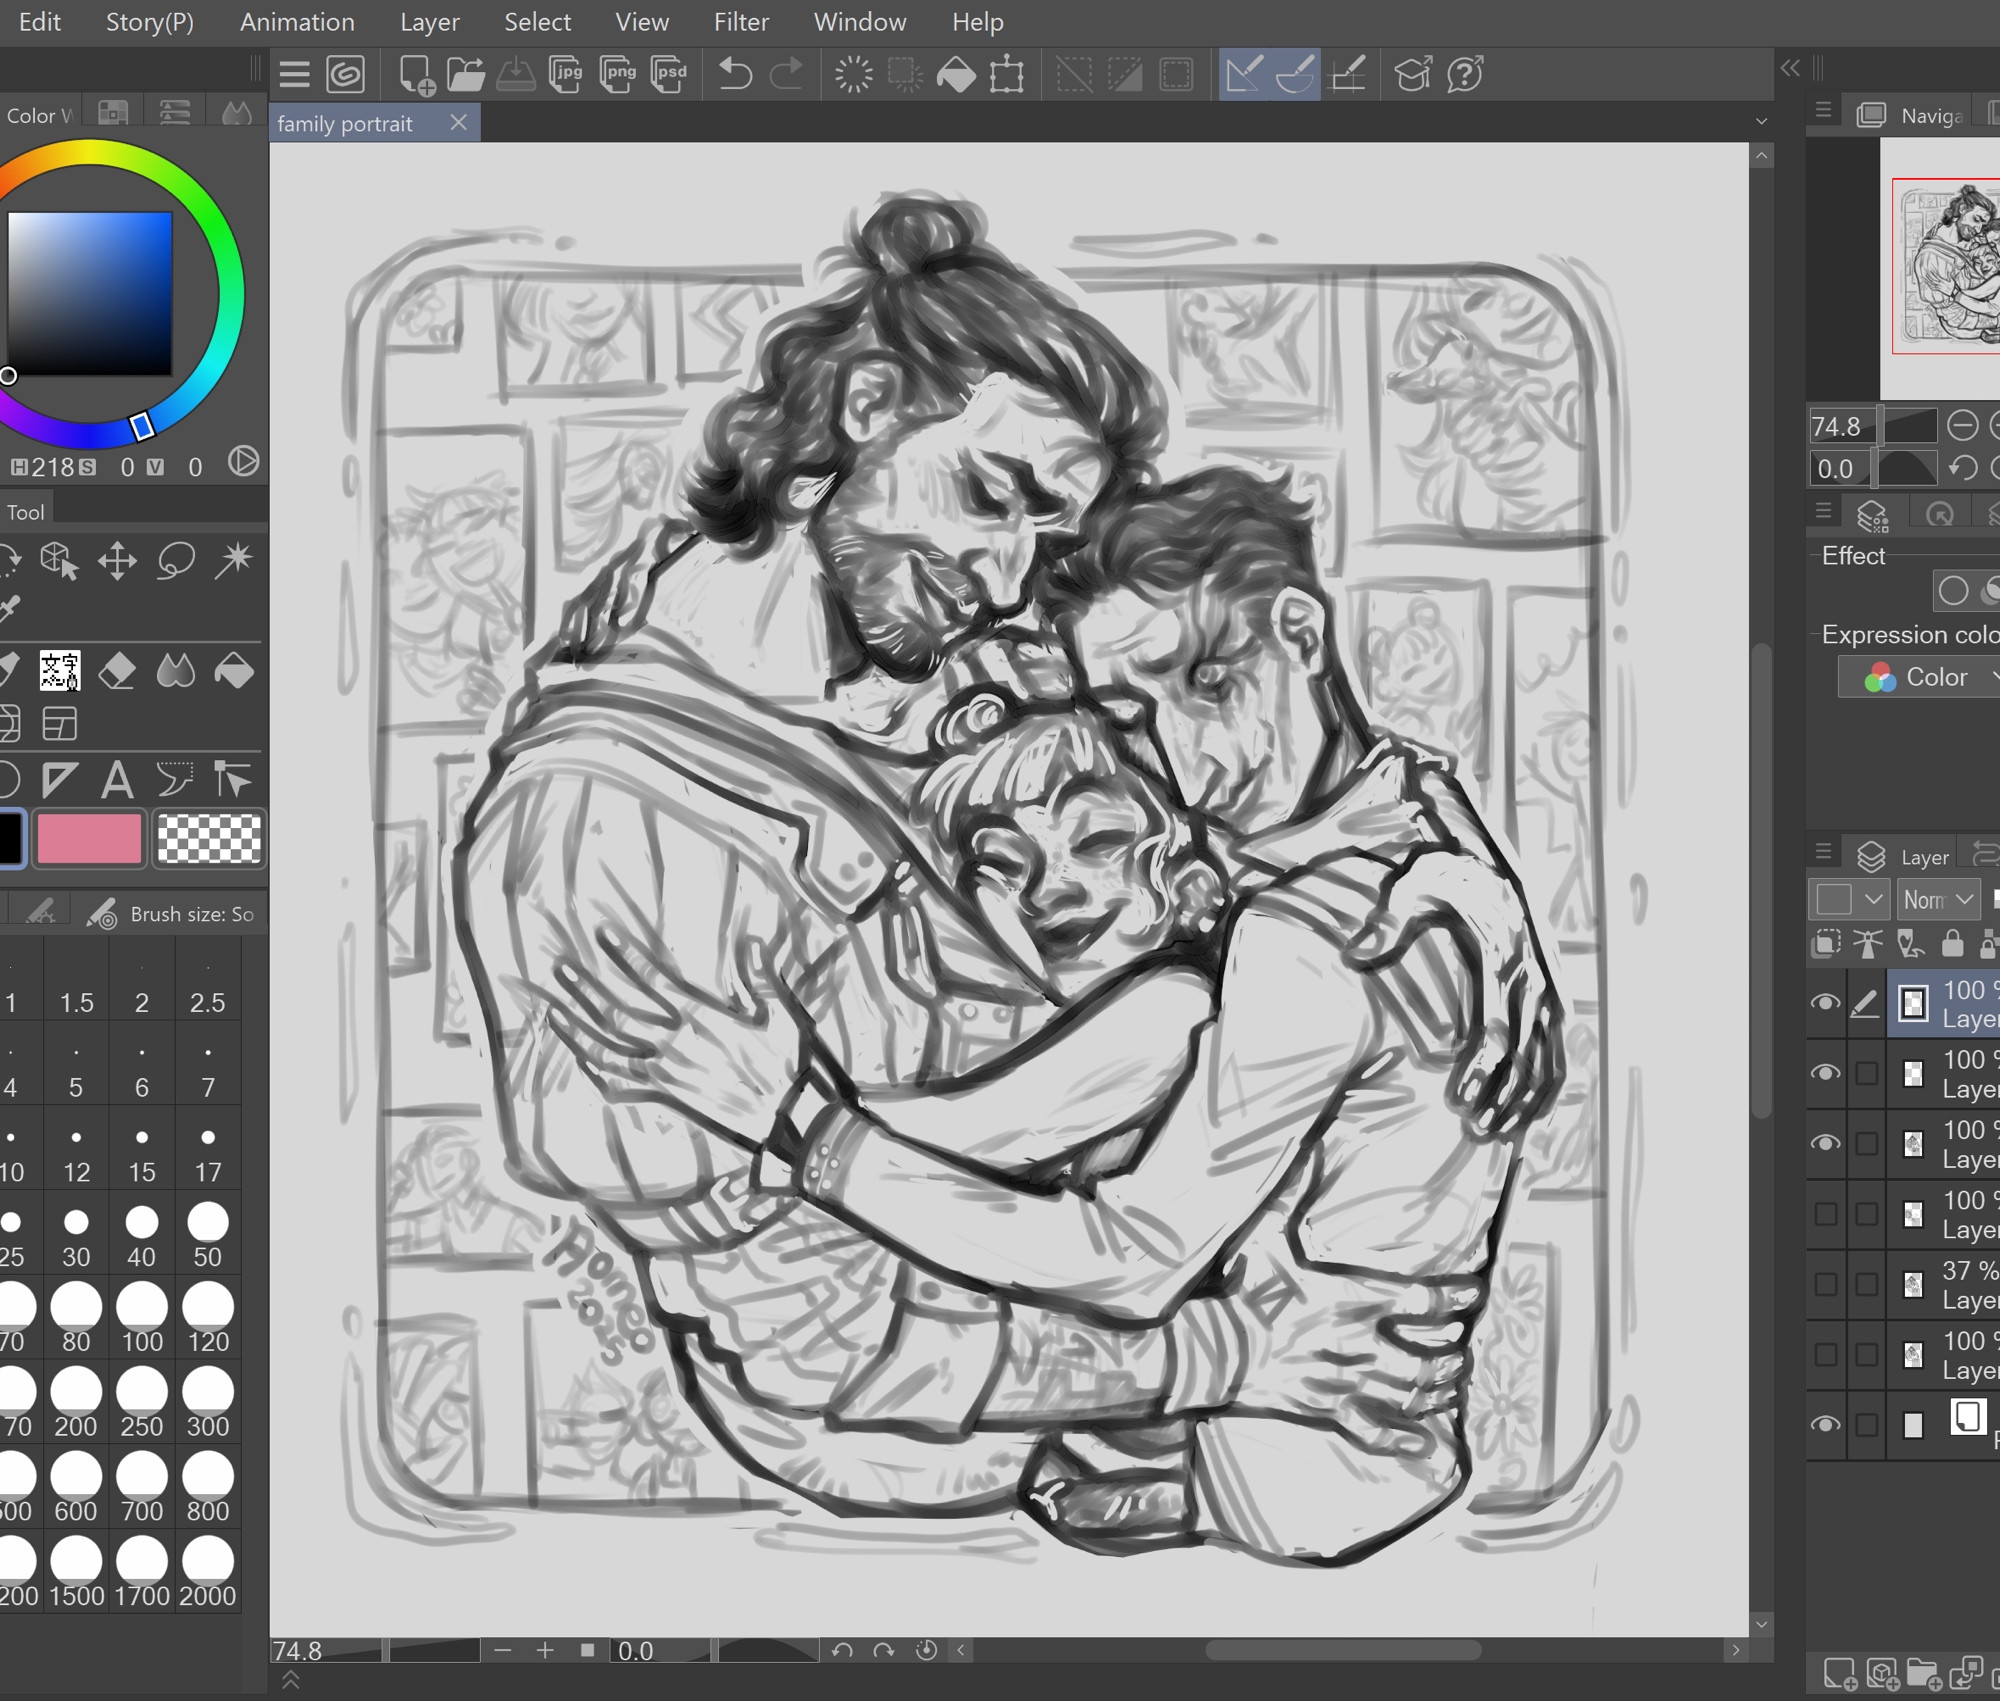The height and width of the screenshot is (1701, 2000).
Task: Export as jpg from the command bar
Action: point(566,75)
